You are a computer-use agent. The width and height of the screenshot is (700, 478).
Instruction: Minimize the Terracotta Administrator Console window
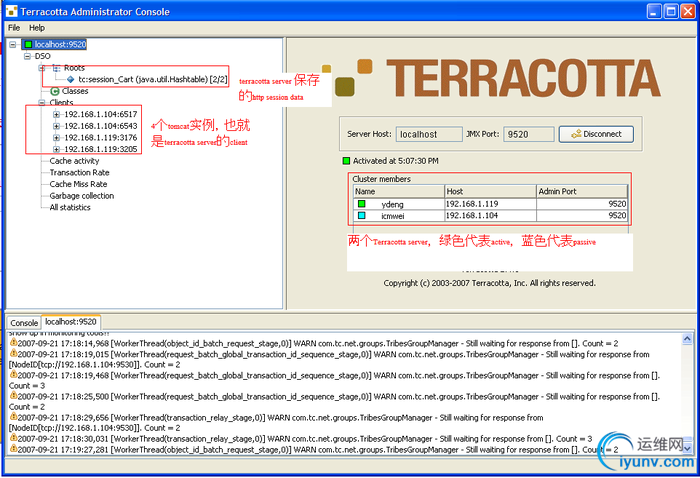[654, 11]
